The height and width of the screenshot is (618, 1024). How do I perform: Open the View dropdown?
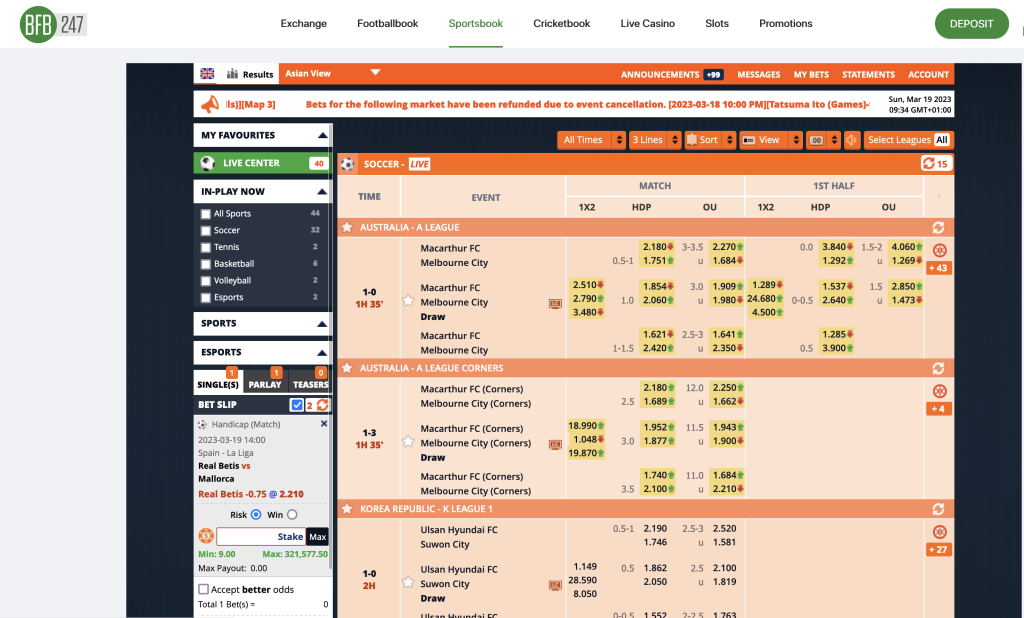coord(771,140)
